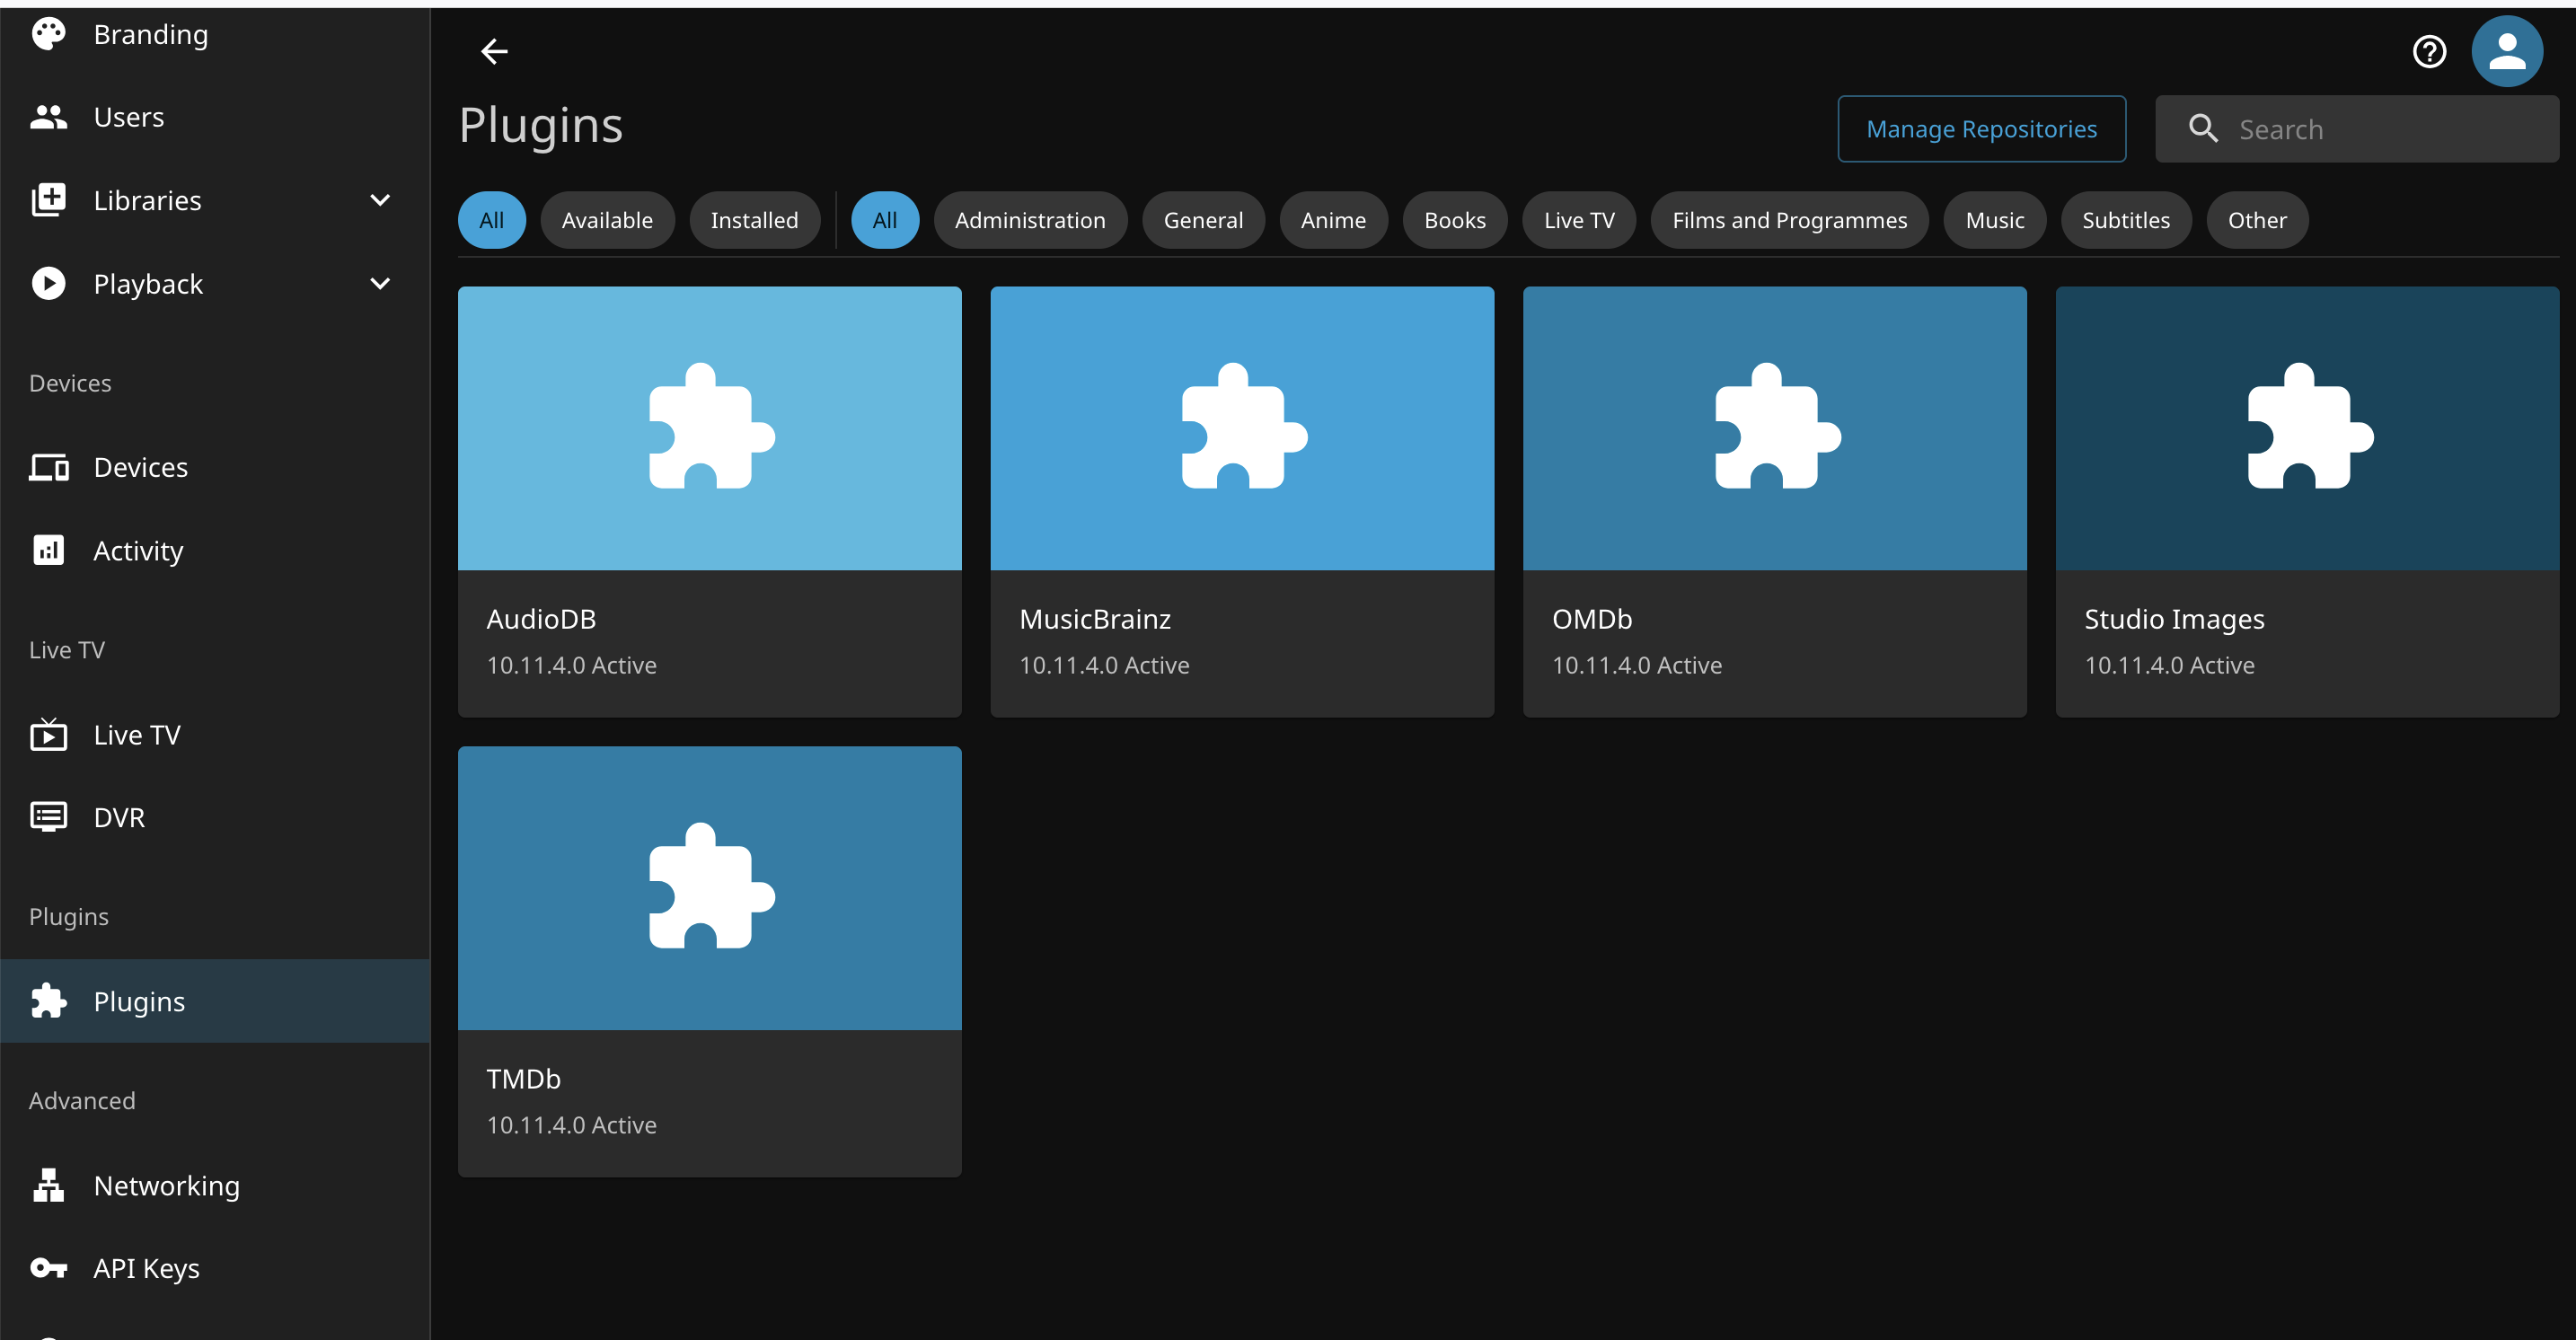This screenshot has height=1340, width=2576.
Task: Click the Manage Repositories button
Action: click(1981, 129)
